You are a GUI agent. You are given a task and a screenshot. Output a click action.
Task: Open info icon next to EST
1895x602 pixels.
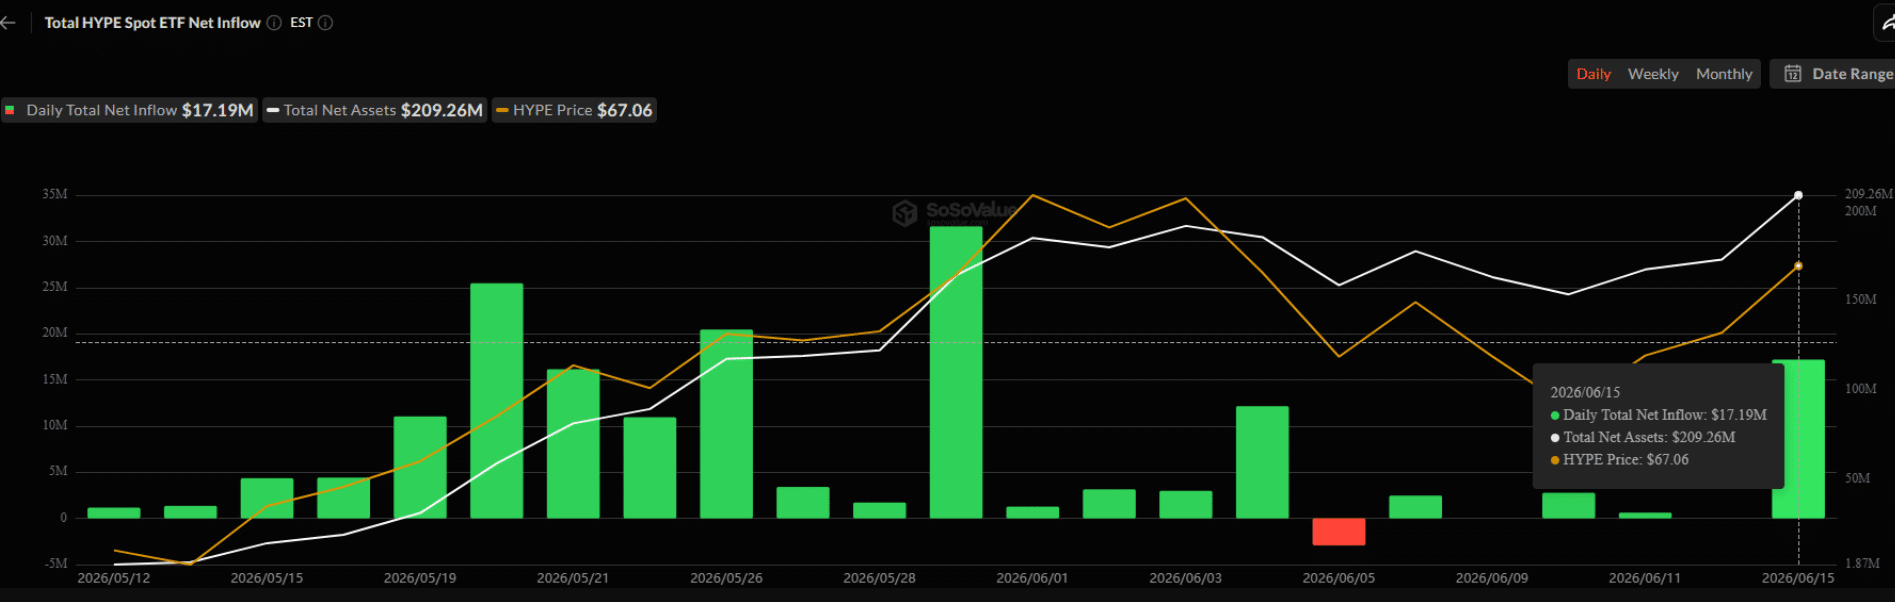pos(325,23)
